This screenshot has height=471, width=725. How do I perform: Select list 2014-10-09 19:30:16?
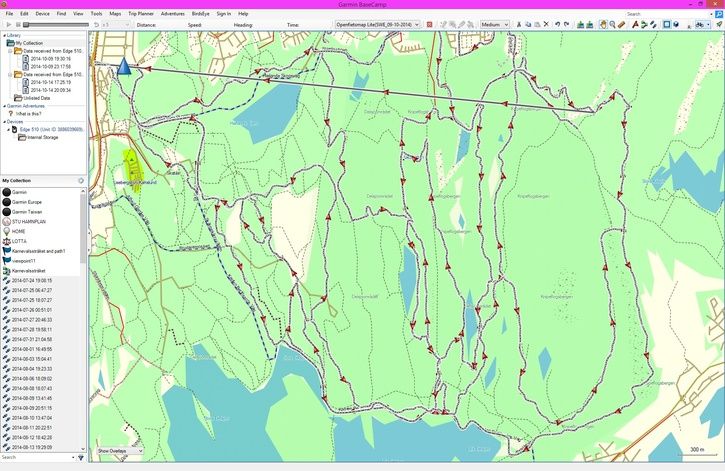[50, 59]
